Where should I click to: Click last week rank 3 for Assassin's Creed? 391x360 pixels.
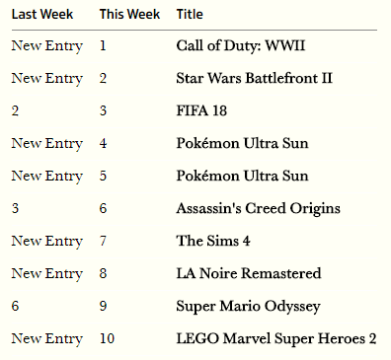[x=15, y=208]
